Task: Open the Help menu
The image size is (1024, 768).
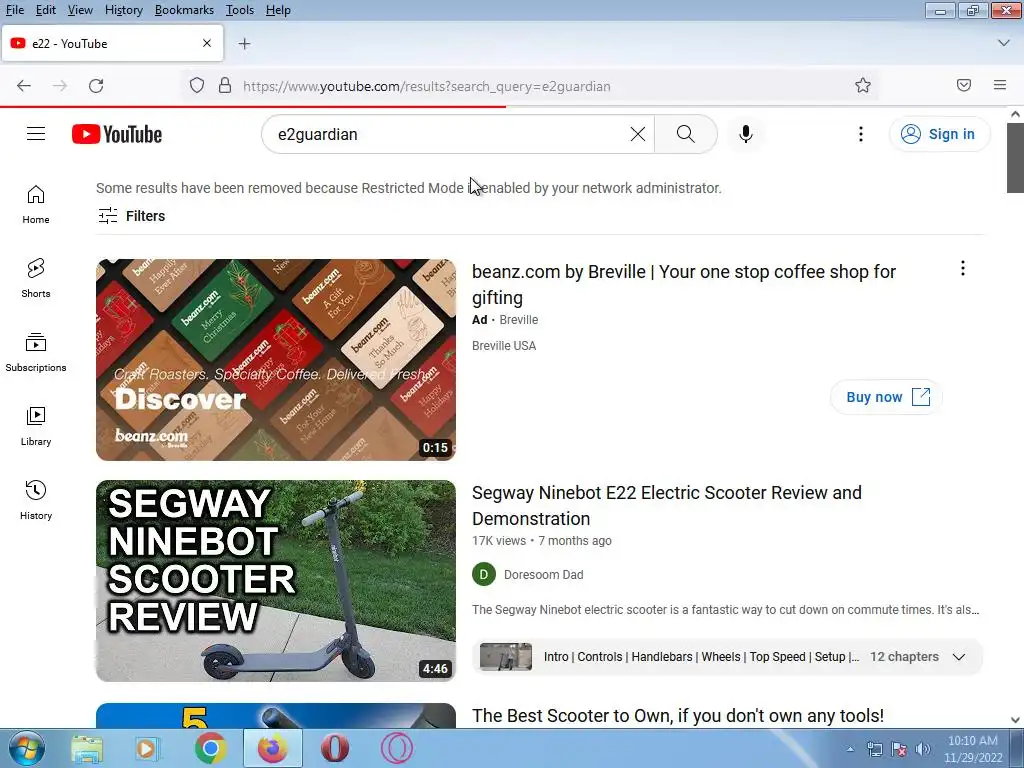Action: [278, 10]
